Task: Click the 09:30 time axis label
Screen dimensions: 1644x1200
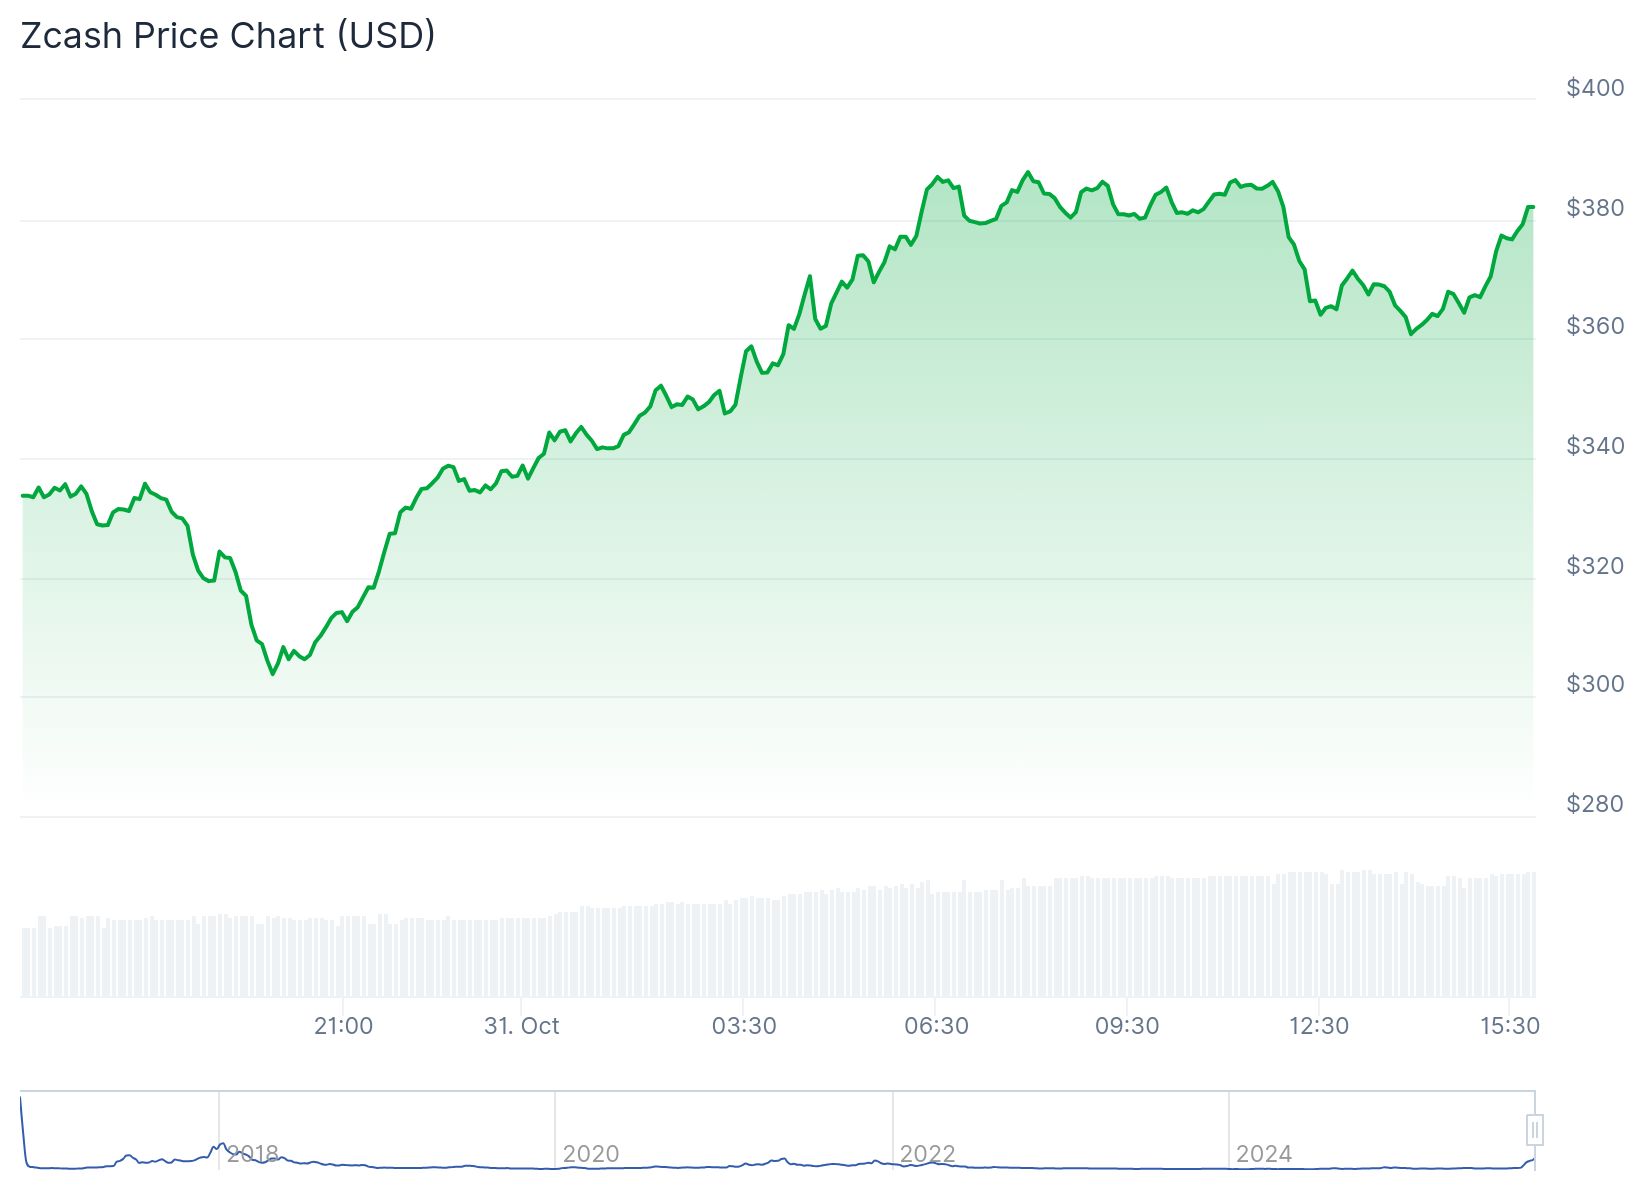Action: click(1127, 1026)
